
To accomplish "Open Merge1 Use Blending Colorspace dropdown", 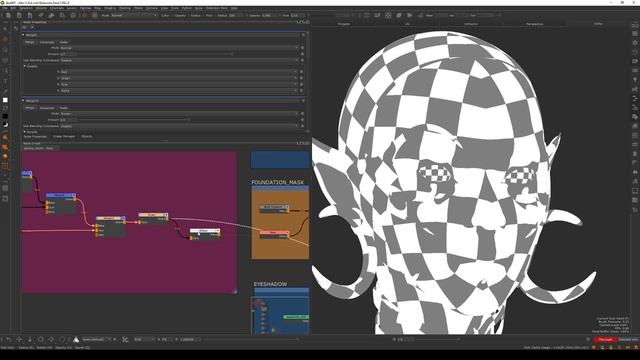I will coord(179,60).
